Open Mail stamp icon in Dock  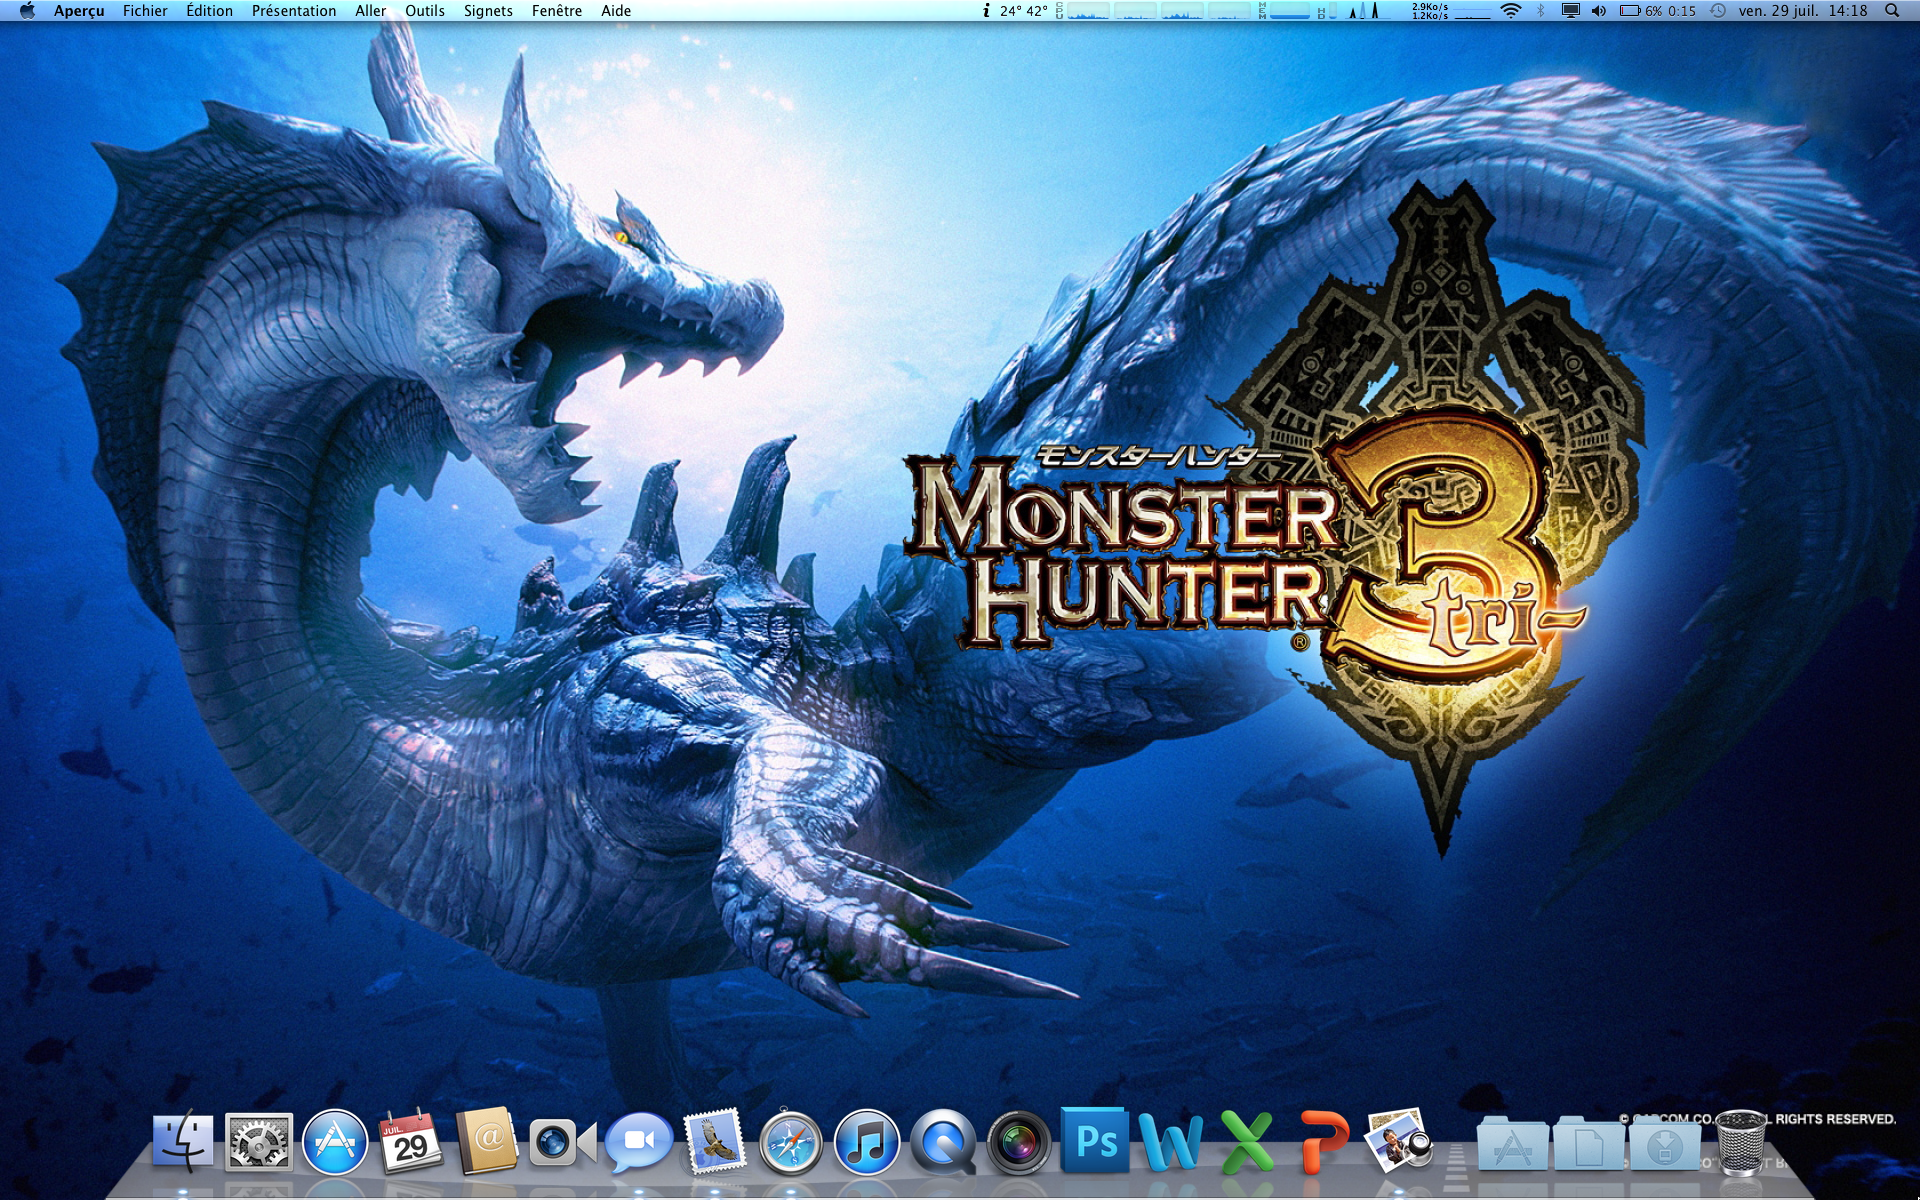(715, 1141)
